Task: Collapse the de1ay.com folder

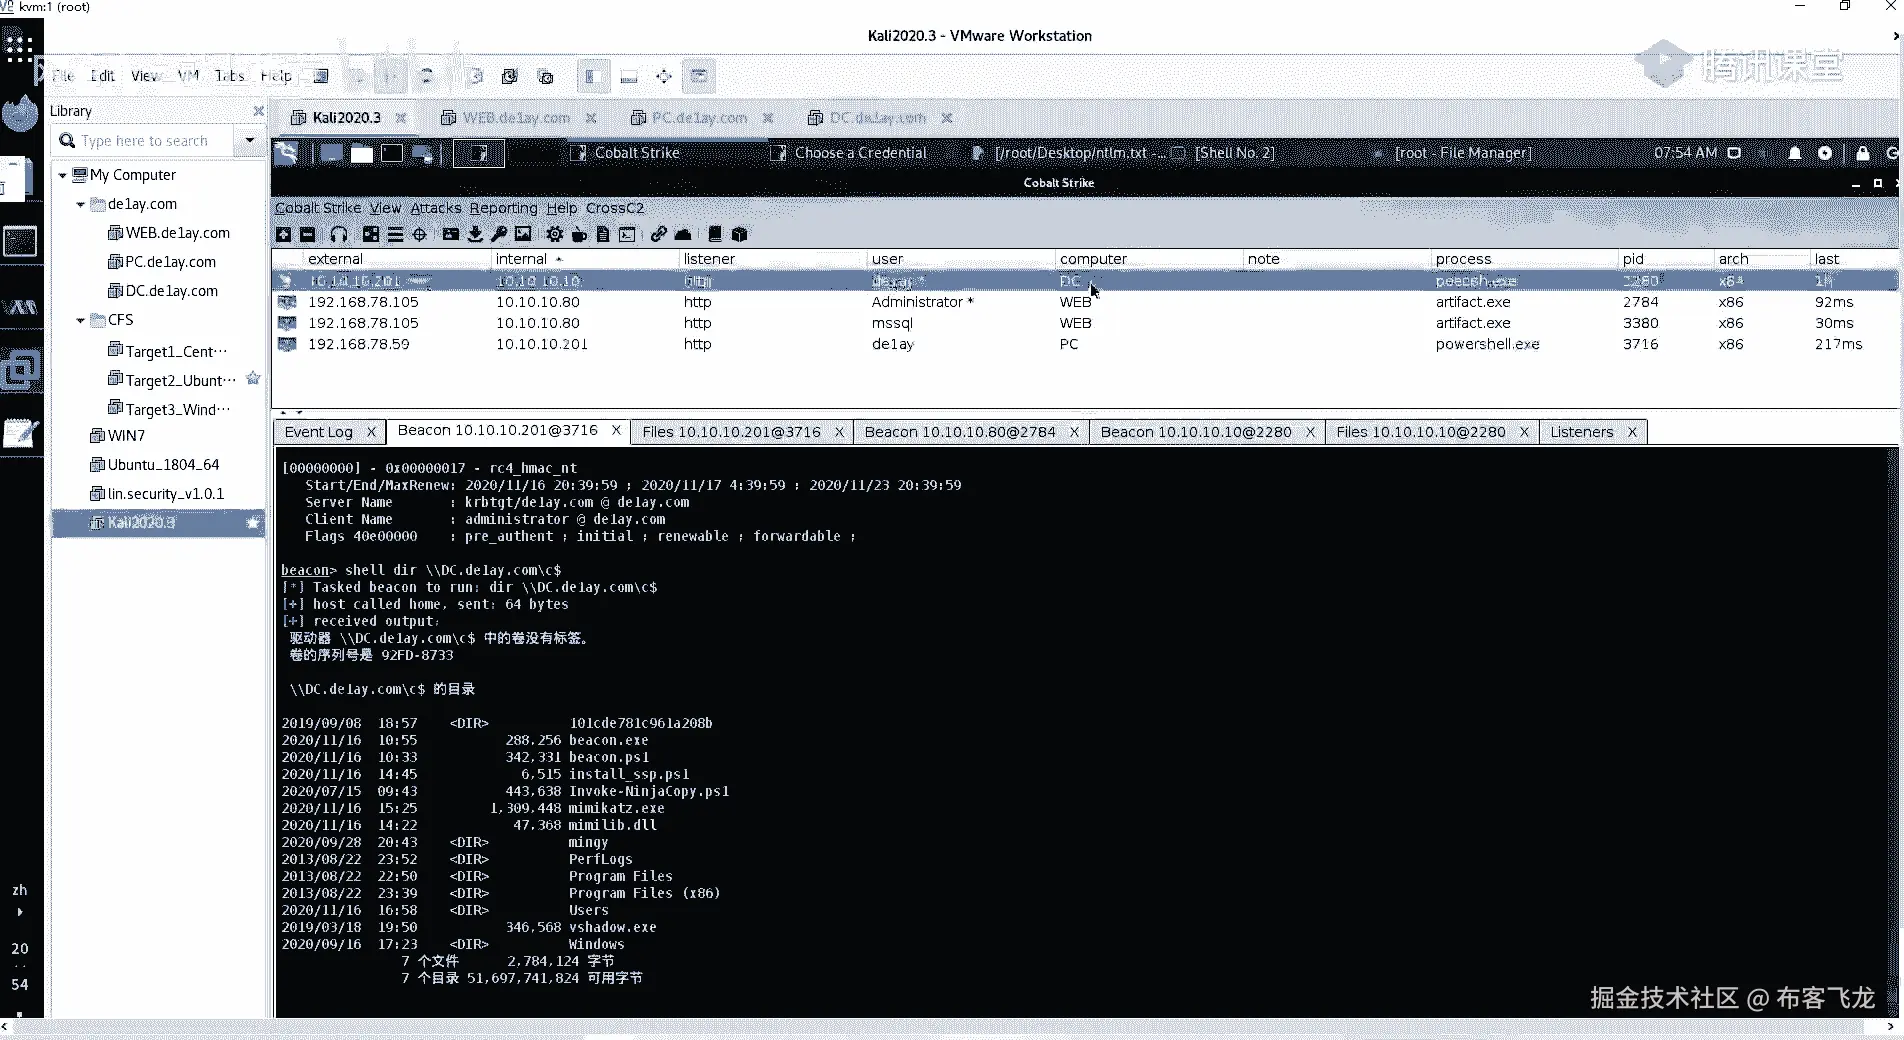Action: pyautogui.click(x=80, y=204)
